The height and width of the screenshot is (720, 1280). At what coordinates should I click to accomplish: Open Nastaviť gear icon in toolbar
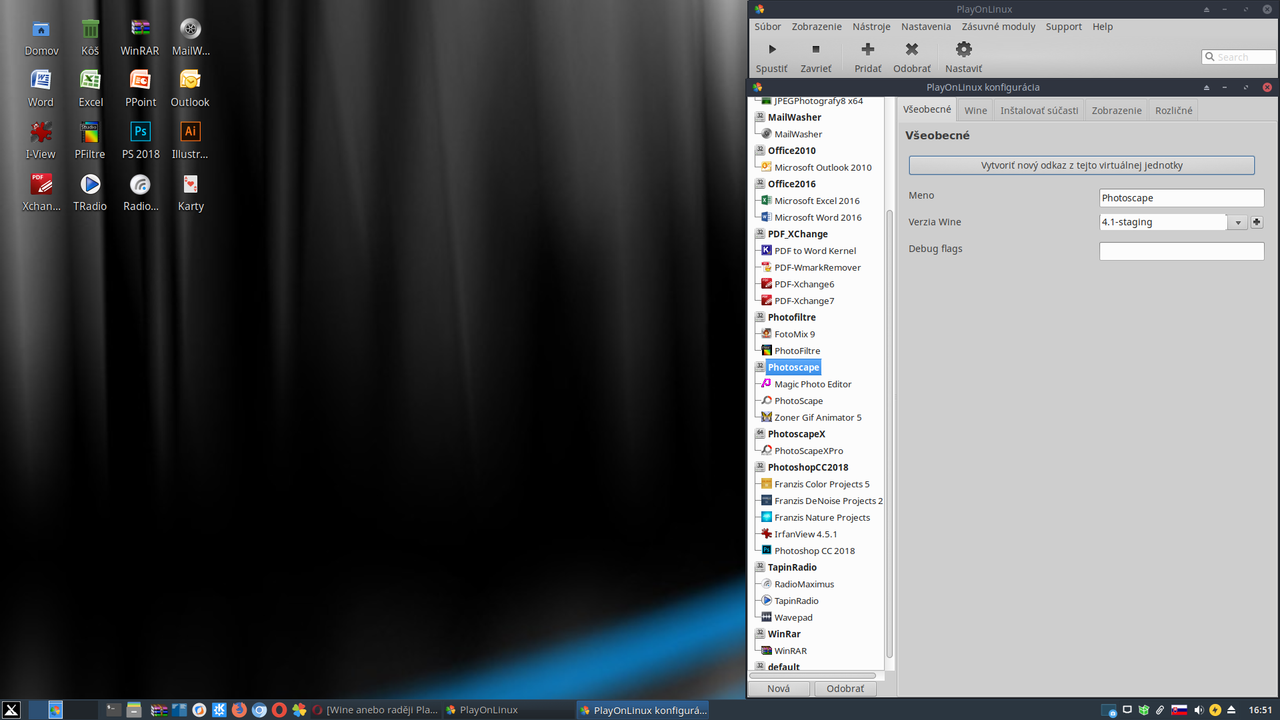point(963,49)
